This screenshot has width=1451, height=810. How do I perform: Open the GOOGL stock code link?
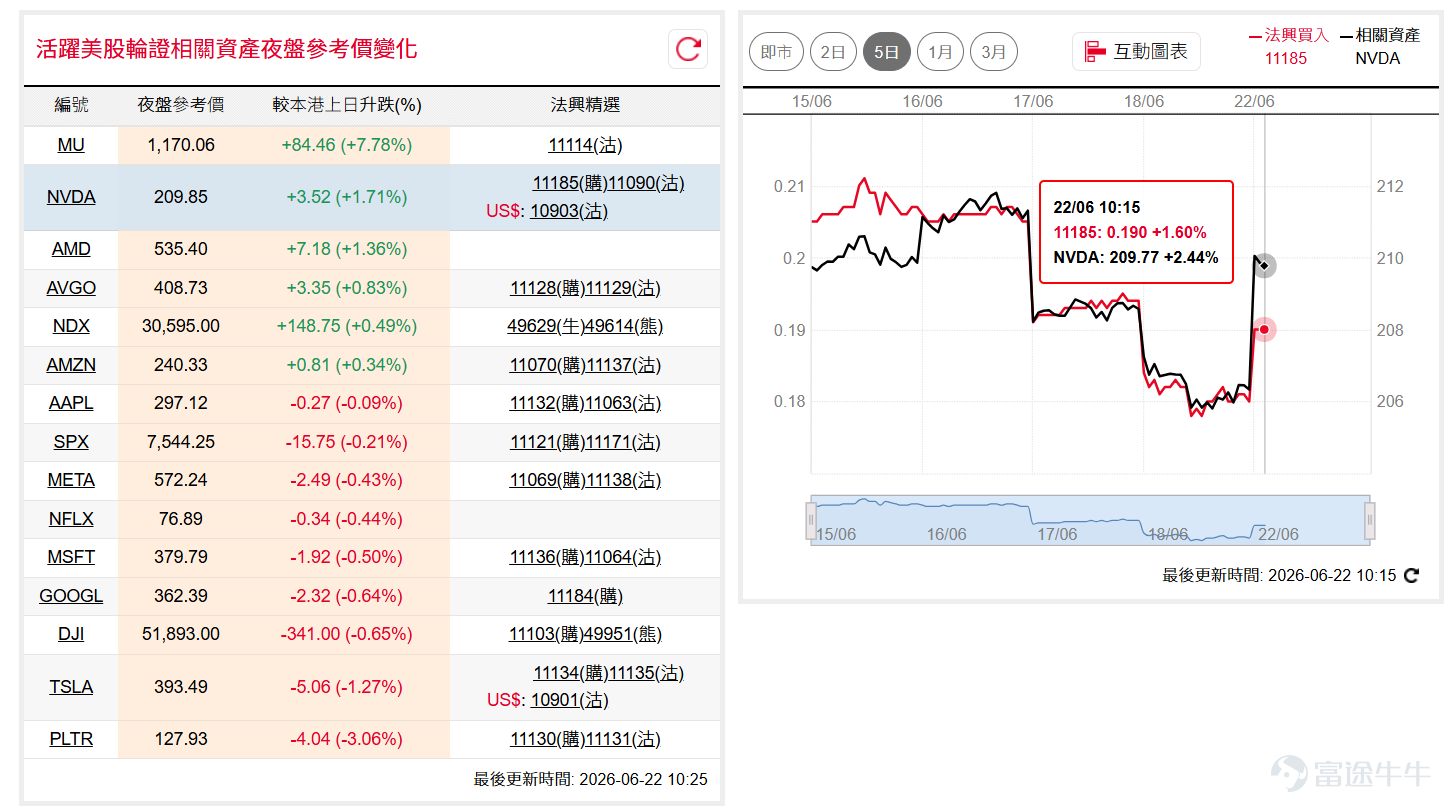tap(71, 596)
